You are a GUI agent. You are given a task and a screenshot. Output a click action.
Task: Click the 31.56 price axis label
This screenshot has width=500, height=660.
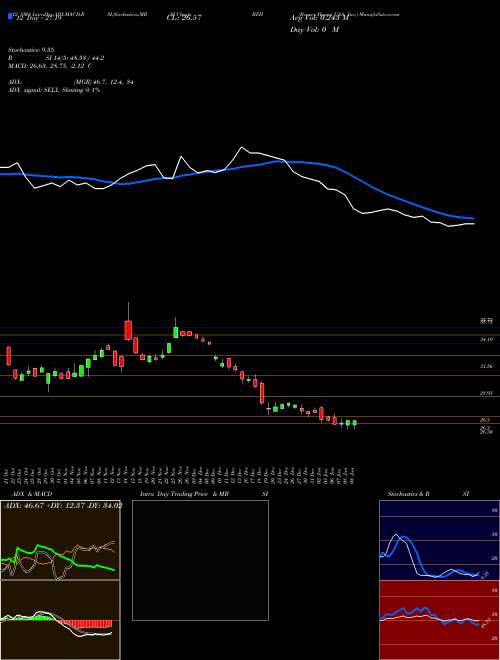tap(487, 367)
